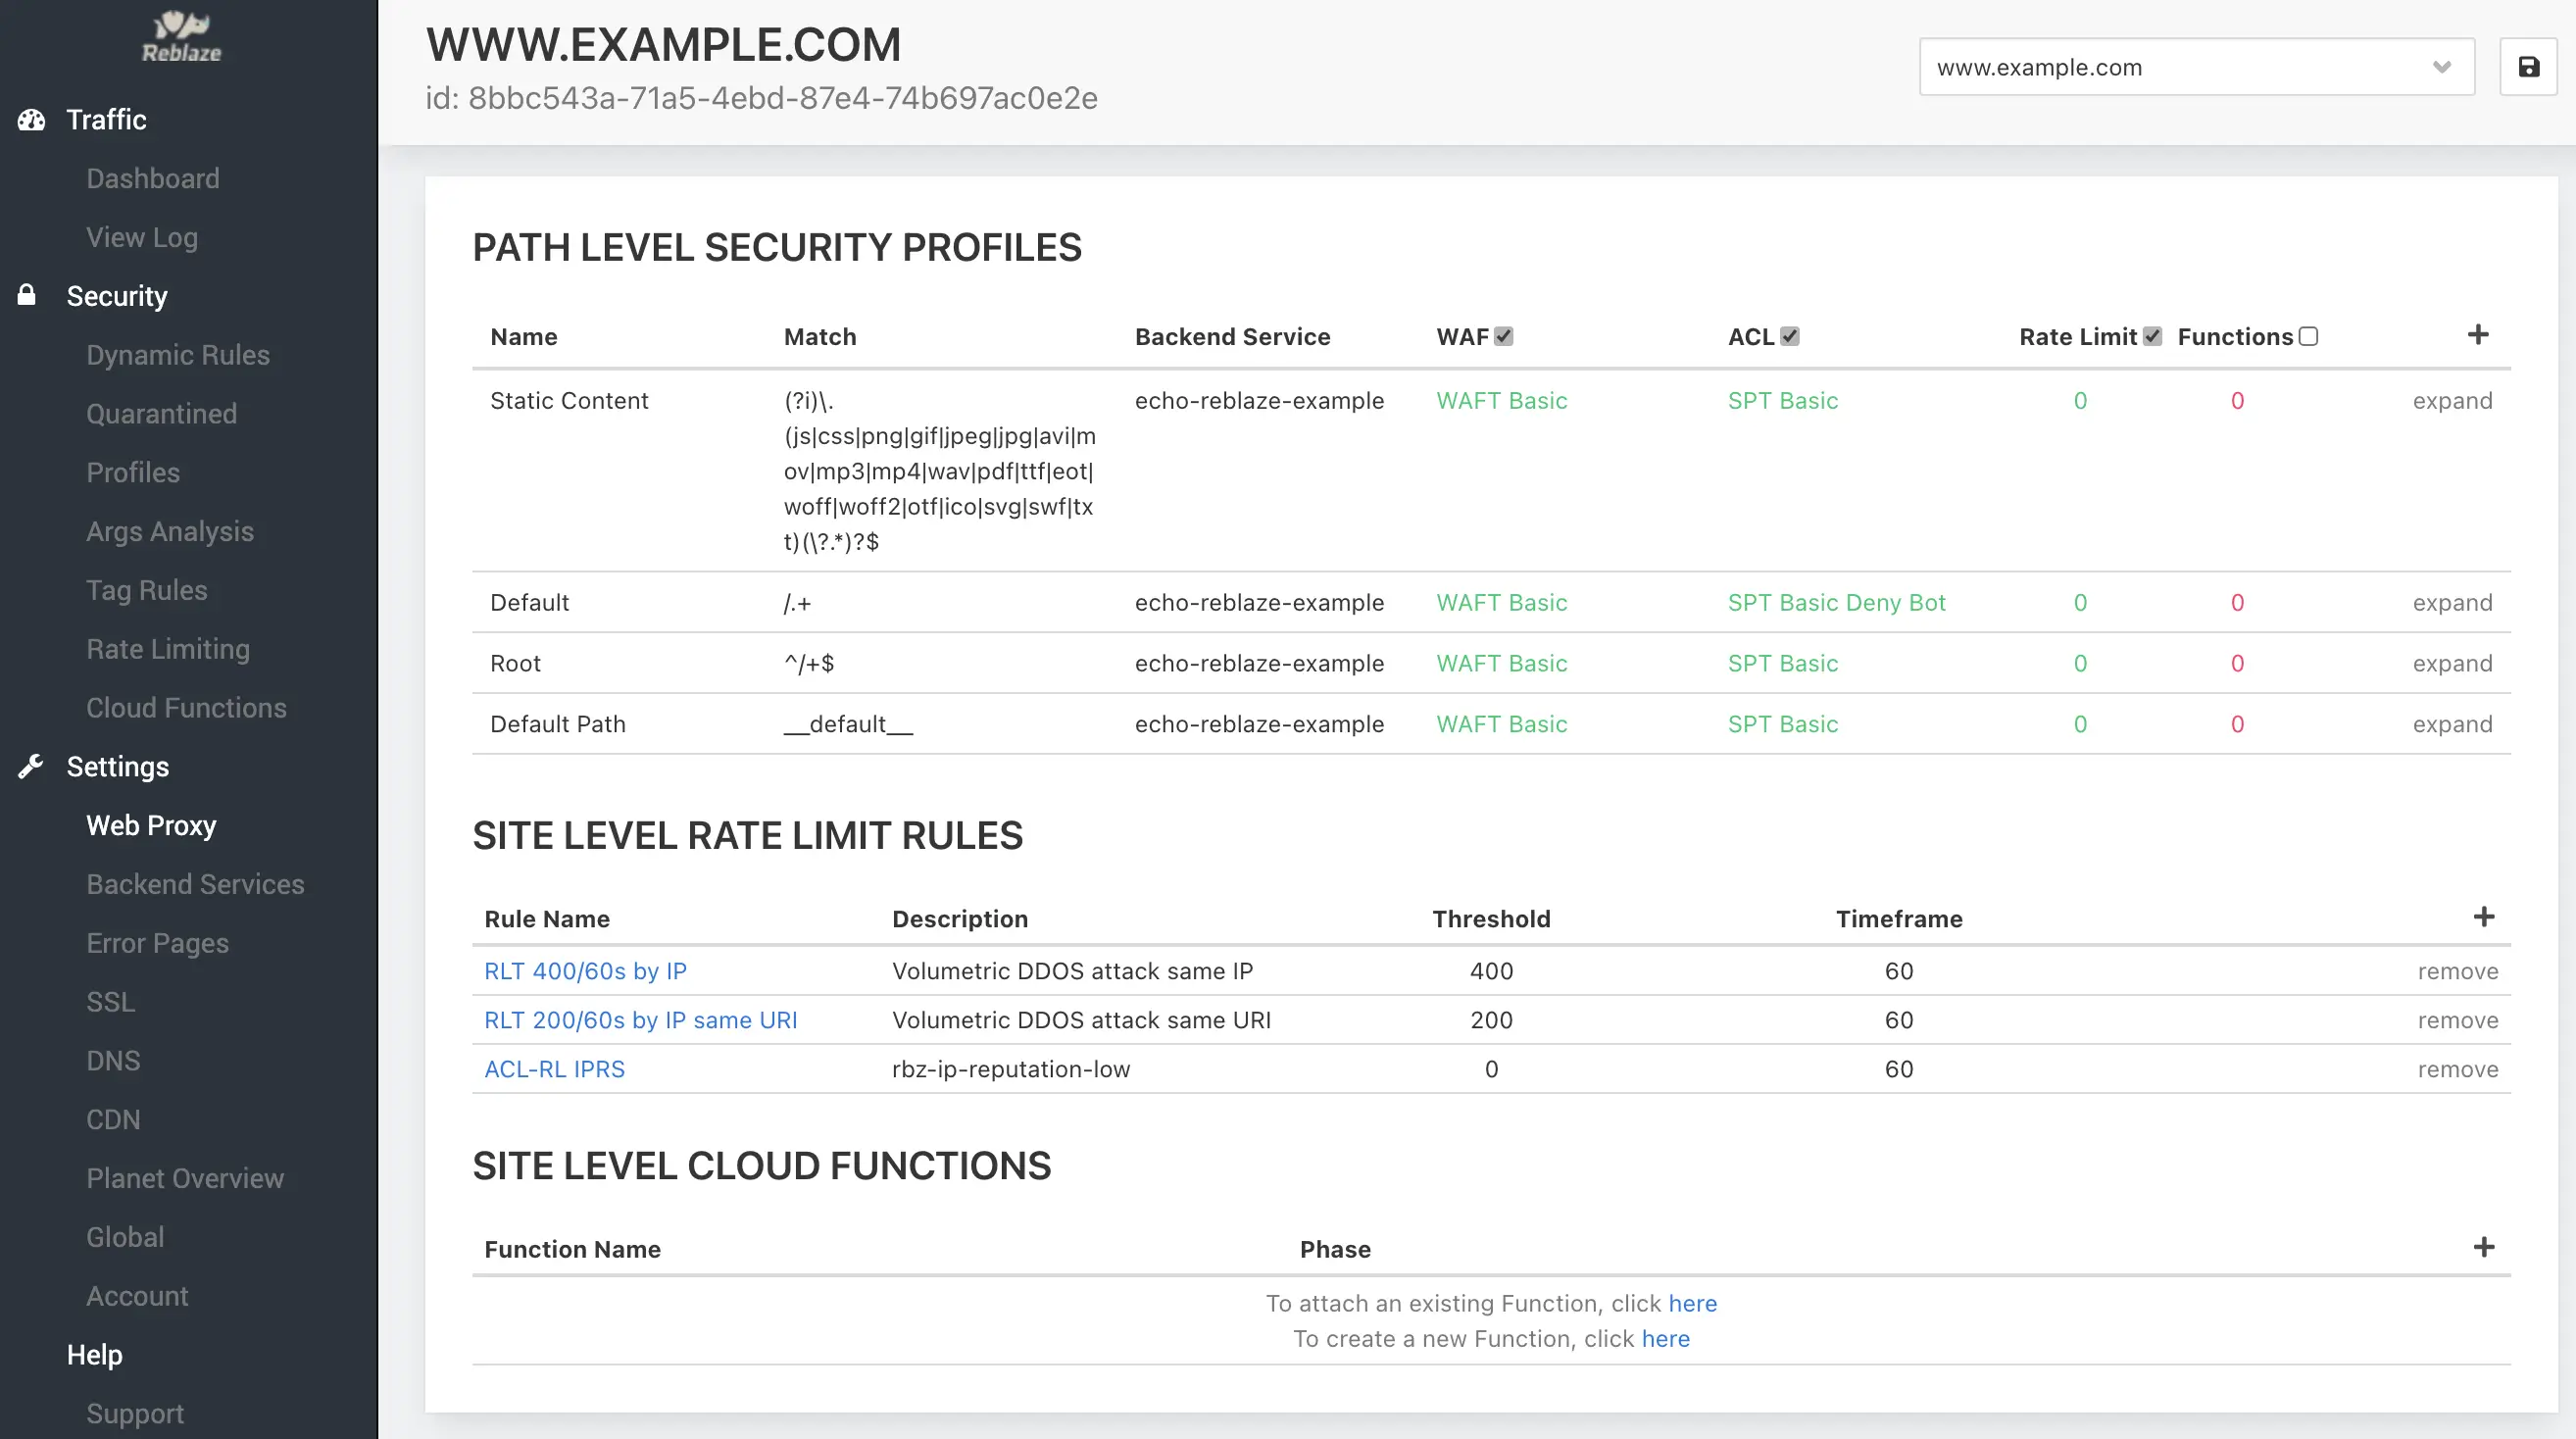Click WAFT Basic in the Root row

1501,664
